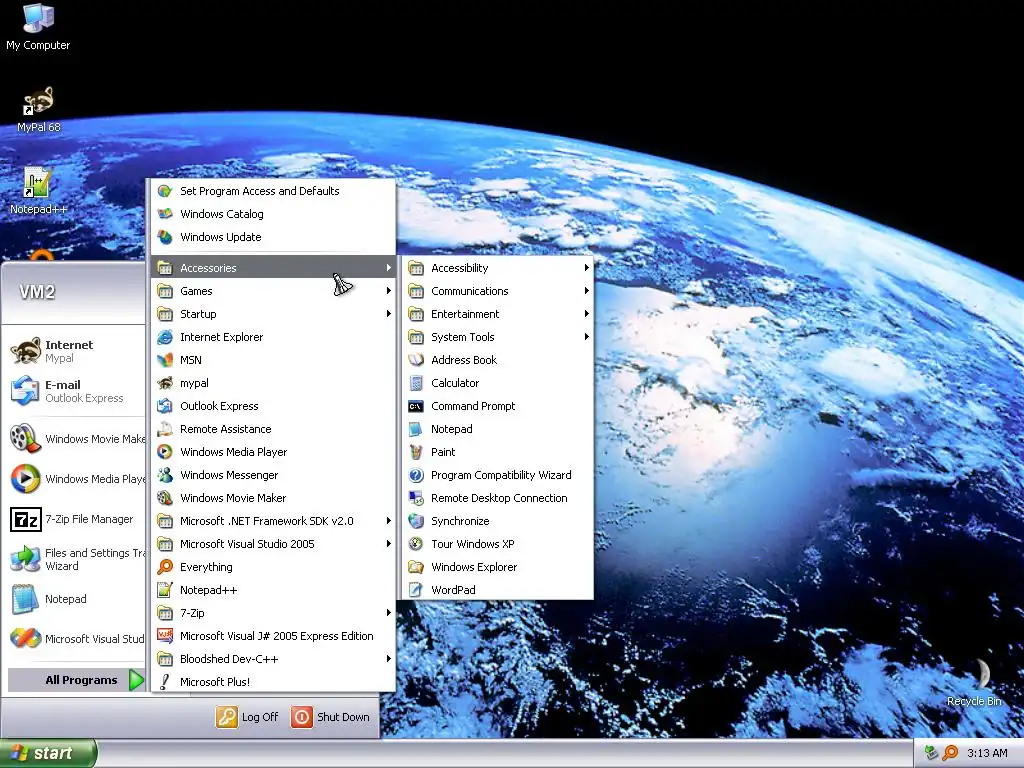Image resolution: width=1024 pixels, height=768 pixels.
Task: Launch mypal from programs list
Action: point(274,383)
